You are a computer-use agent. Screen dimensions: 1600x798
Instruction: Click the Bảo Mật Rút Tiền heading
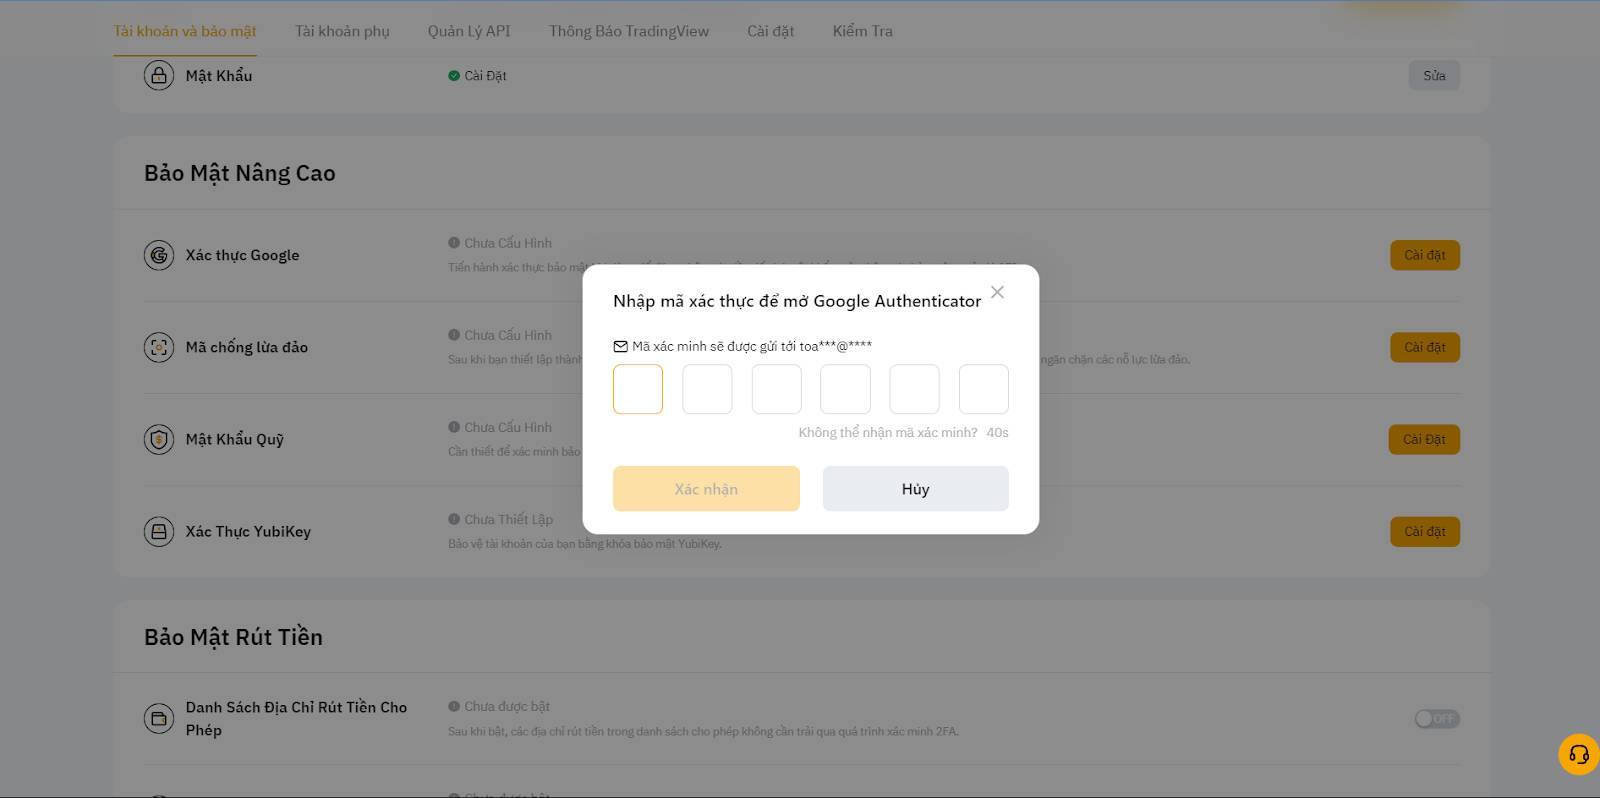point(233,637)
